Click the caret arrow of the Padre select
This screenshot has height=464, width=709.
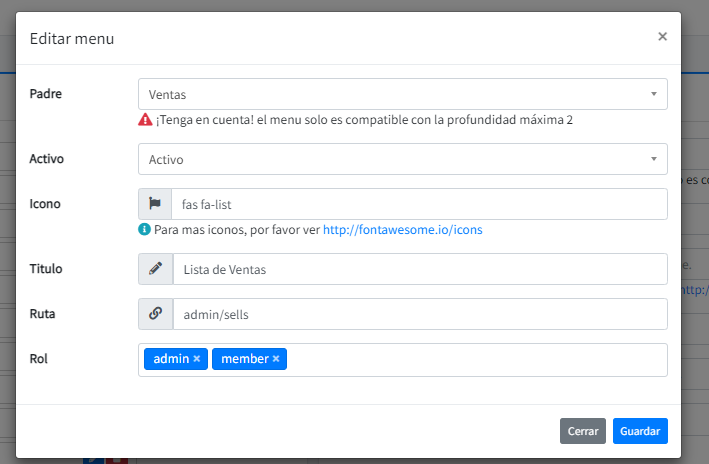point(653,94)
